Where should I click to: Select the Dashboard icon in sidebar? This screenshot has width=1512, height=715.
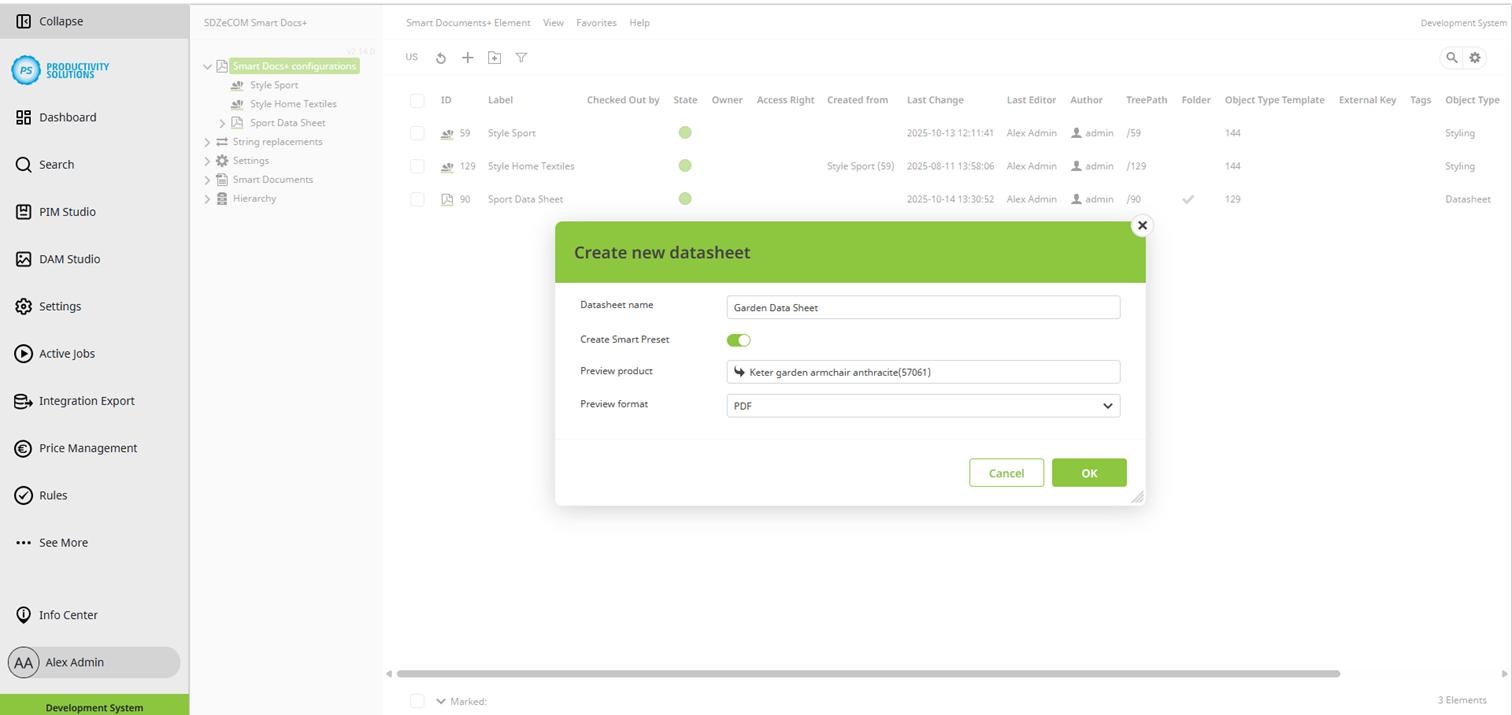click(28, 117)
